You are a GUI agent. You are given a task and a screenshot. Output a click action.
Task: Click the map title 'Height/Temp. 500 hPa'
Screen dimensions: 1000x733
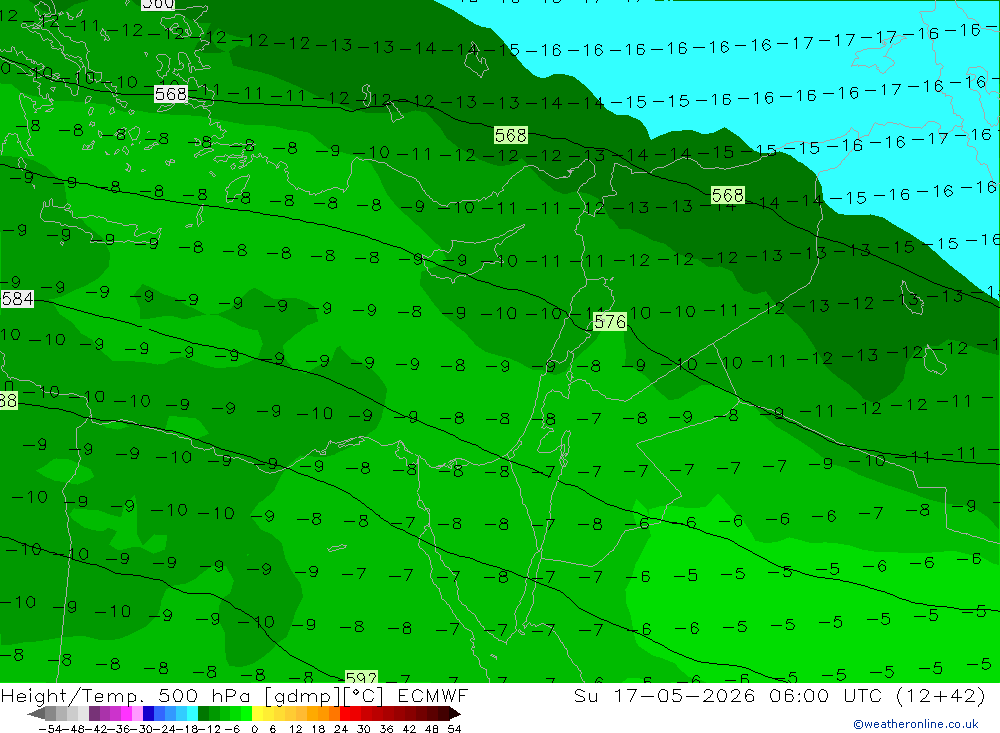(126, 696)
